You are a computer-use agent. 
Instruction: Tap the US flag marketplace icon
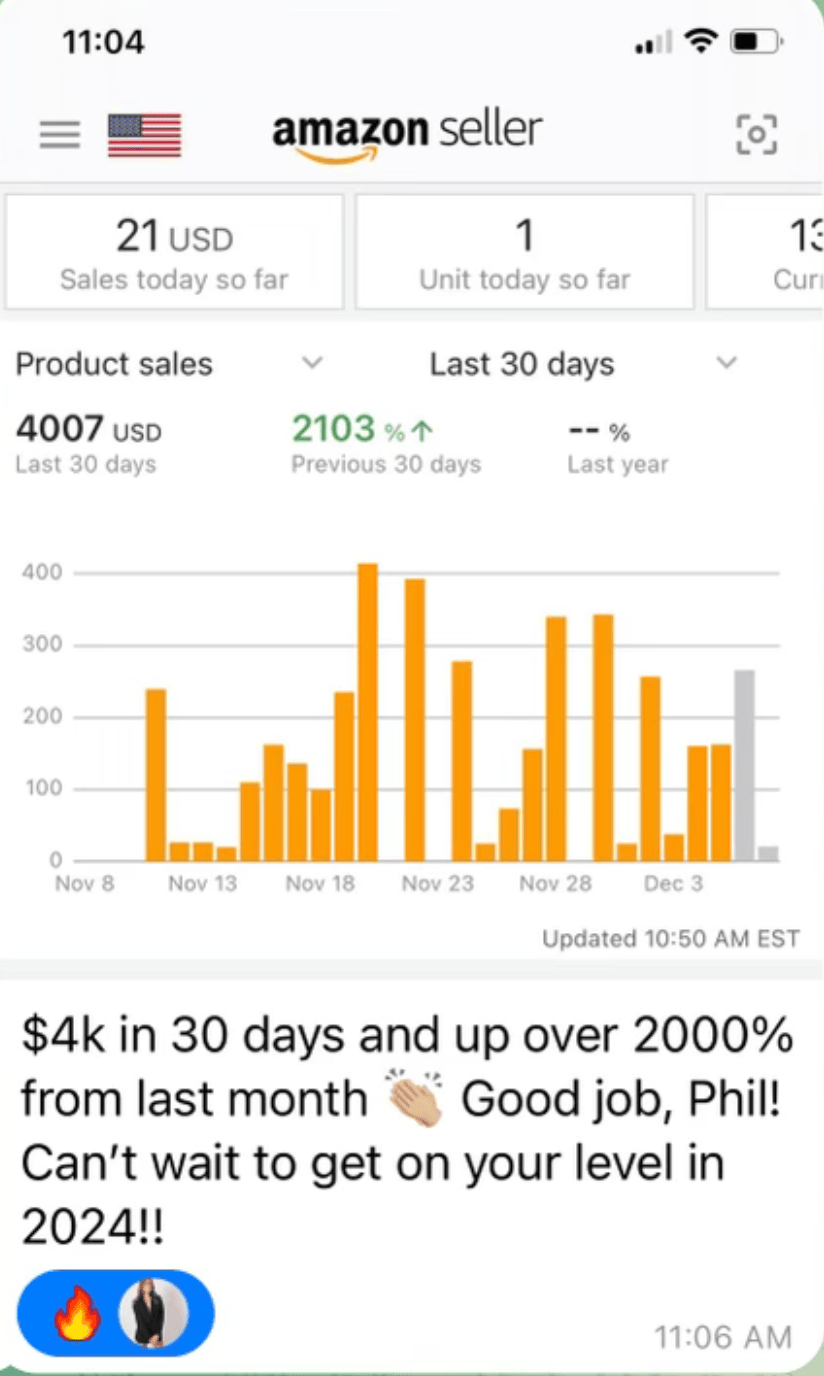(x=144, y=135)
